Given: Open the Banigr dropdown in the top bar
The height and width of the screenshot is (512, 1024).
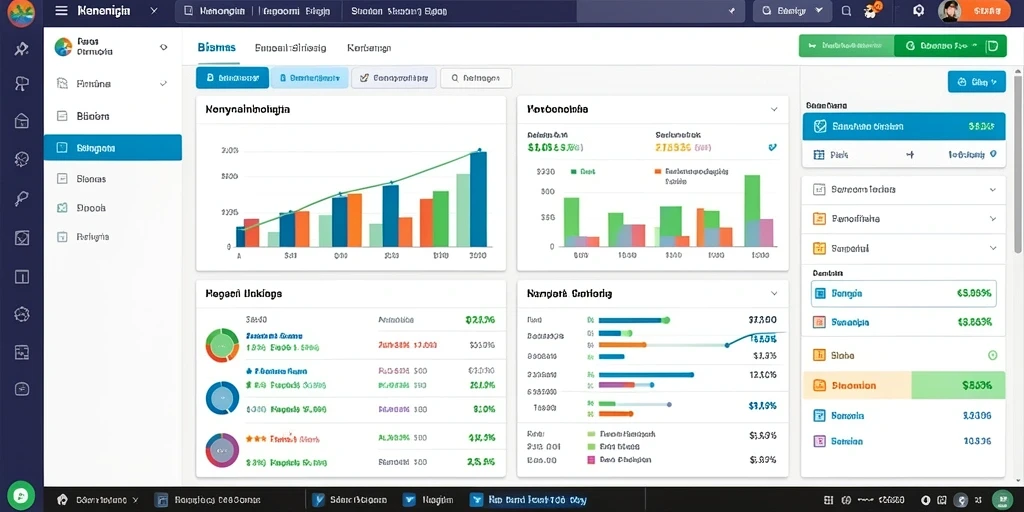Looking at the screenshot, I should (x=792, y=11).
